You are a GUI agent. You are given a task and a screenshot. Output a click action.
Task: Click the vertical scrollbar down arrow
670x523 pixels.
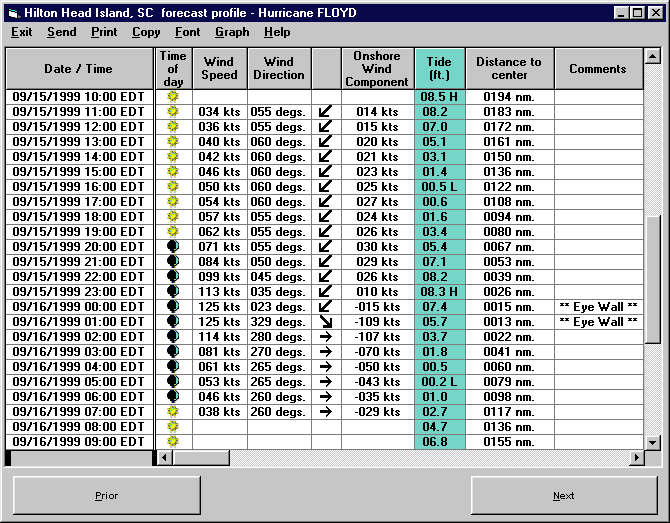[x=653, y=442]
